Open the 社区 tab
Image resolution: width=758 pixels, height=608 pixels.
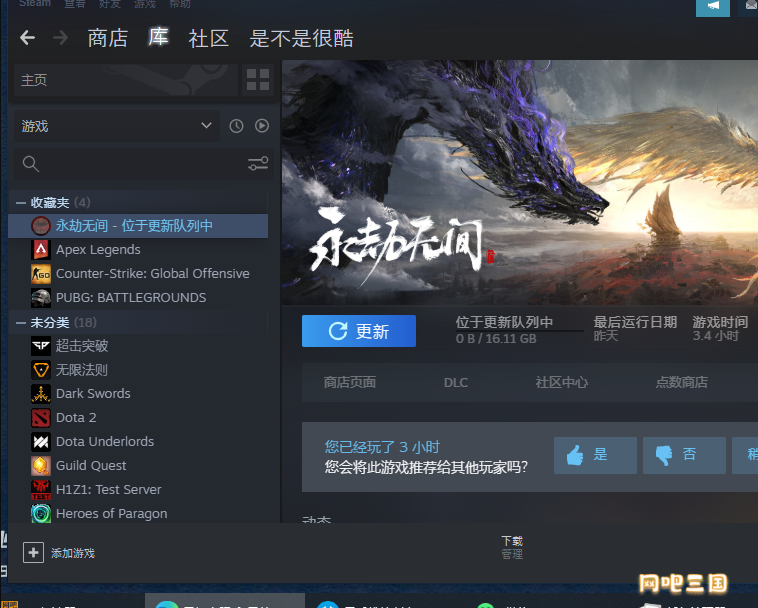point(208,38)
